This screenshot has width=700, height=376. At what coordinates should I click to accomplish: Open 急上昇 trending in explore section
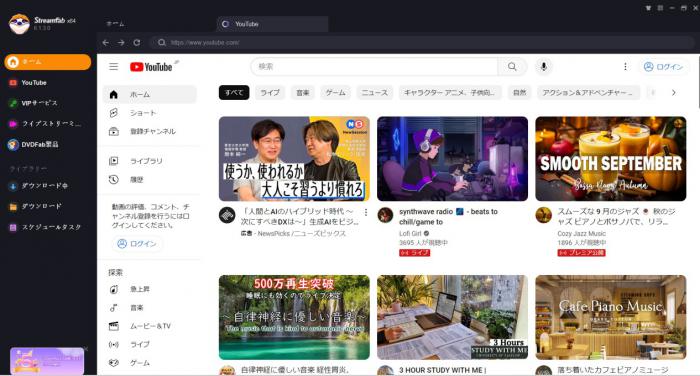coord(150,289)
